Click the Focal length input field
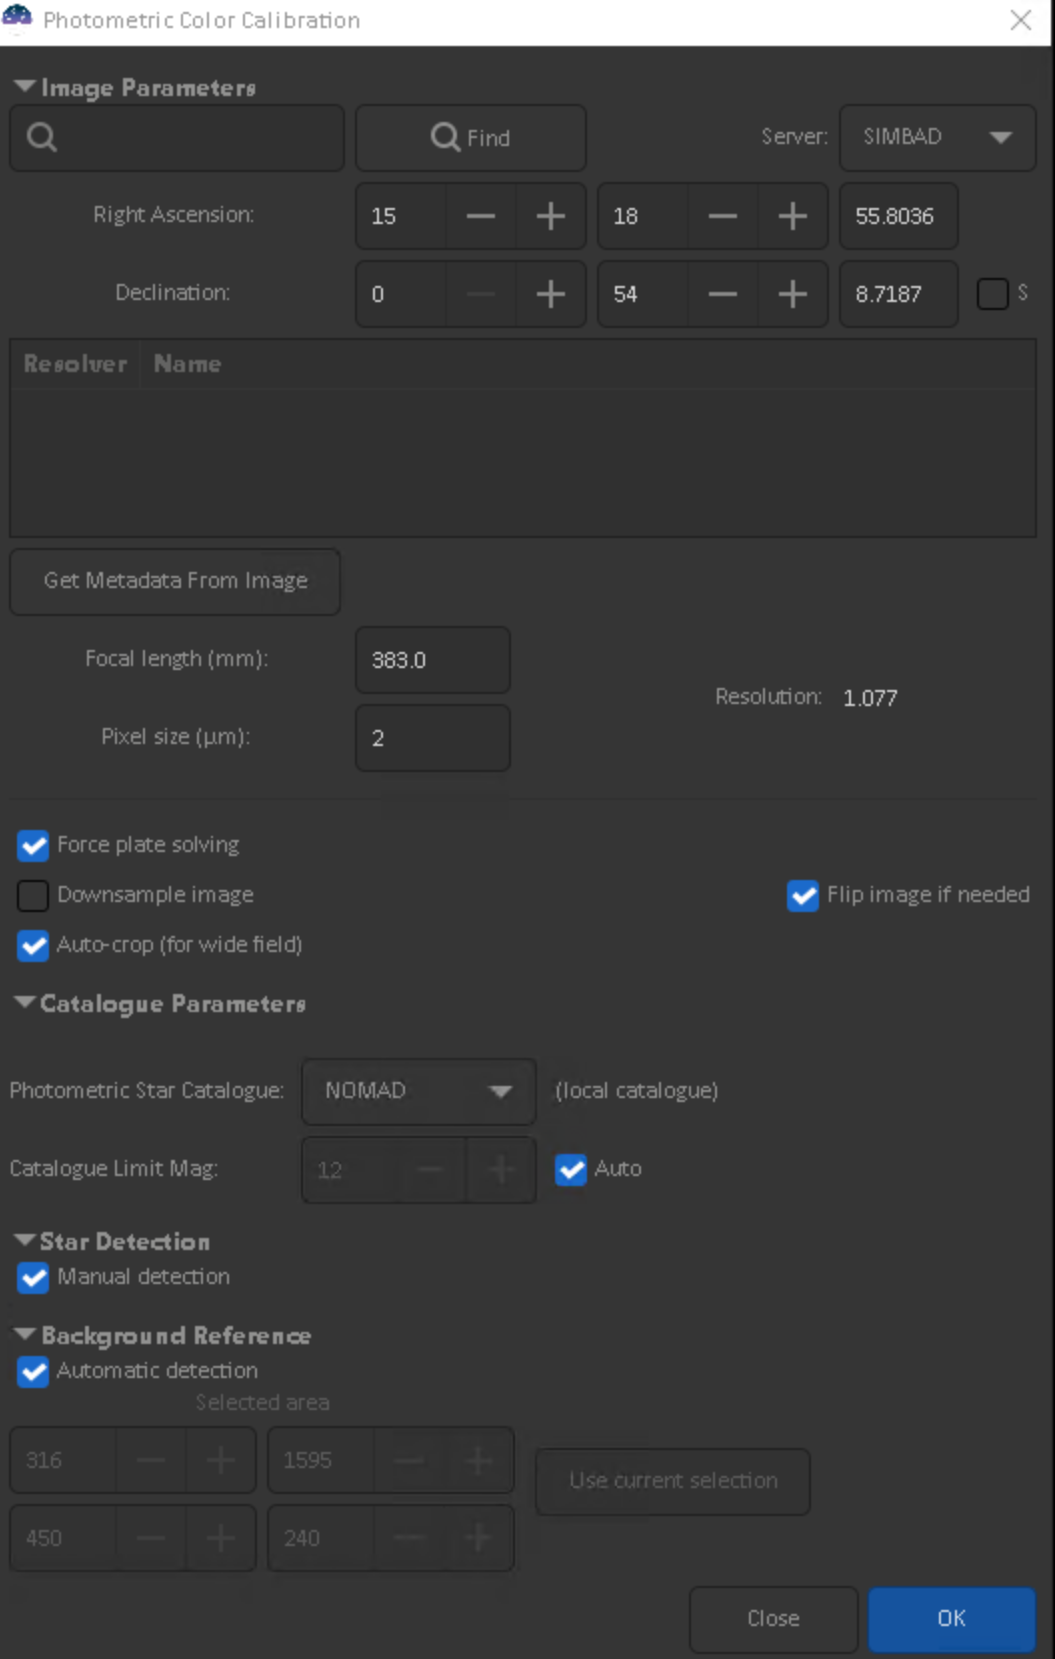Screen dimensions: 1055x1659 432,660
